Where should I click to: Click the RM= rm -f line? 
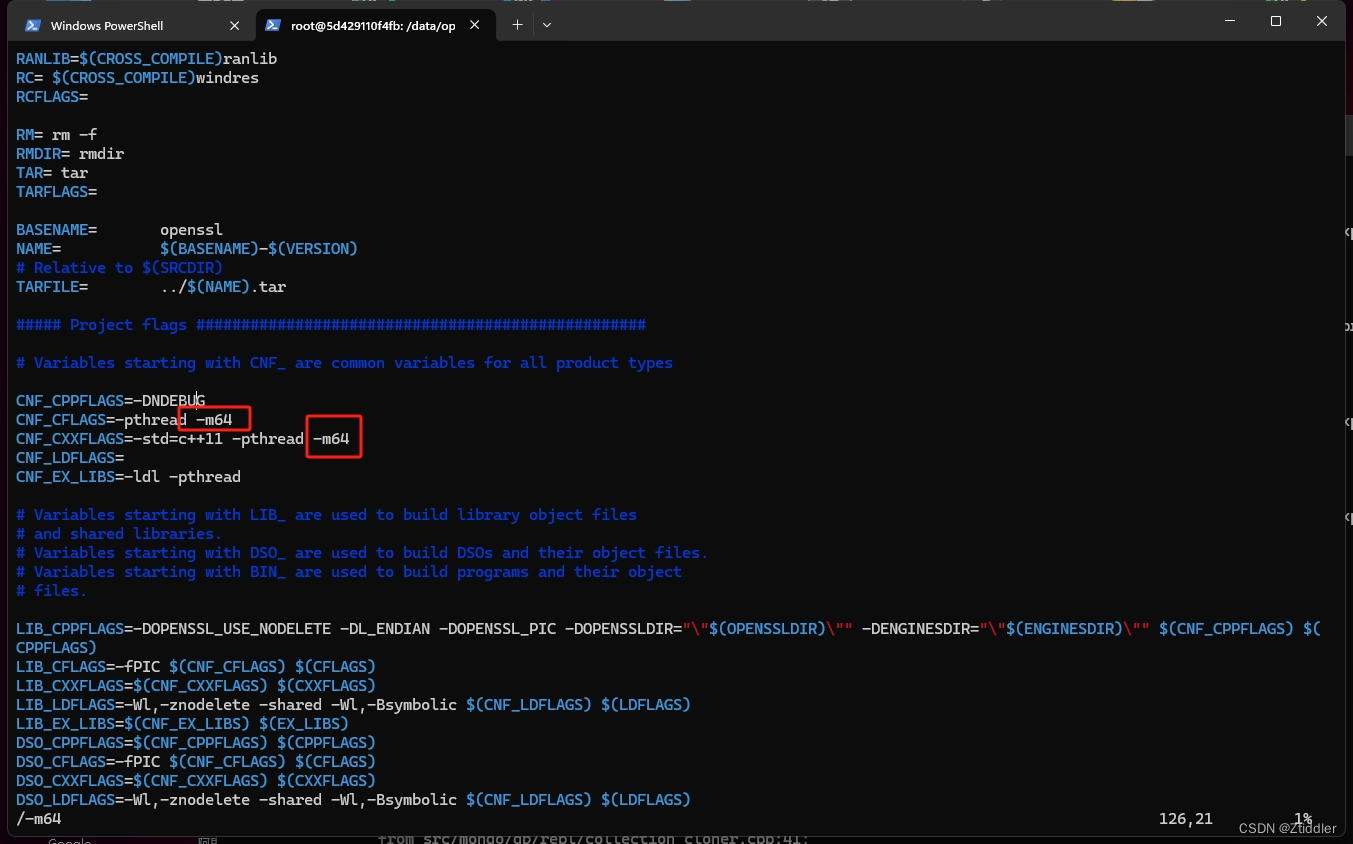(x=56, y=135)
